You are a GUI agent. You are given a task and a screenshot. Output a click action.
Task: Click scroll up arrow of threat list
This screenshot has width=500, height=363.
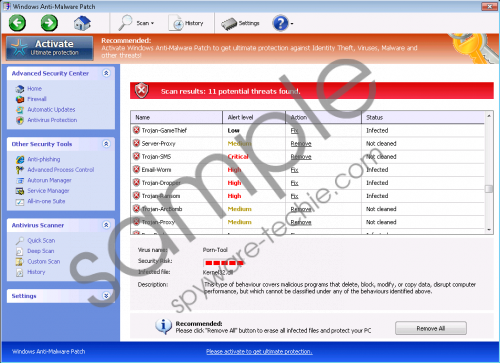(489, 116)
